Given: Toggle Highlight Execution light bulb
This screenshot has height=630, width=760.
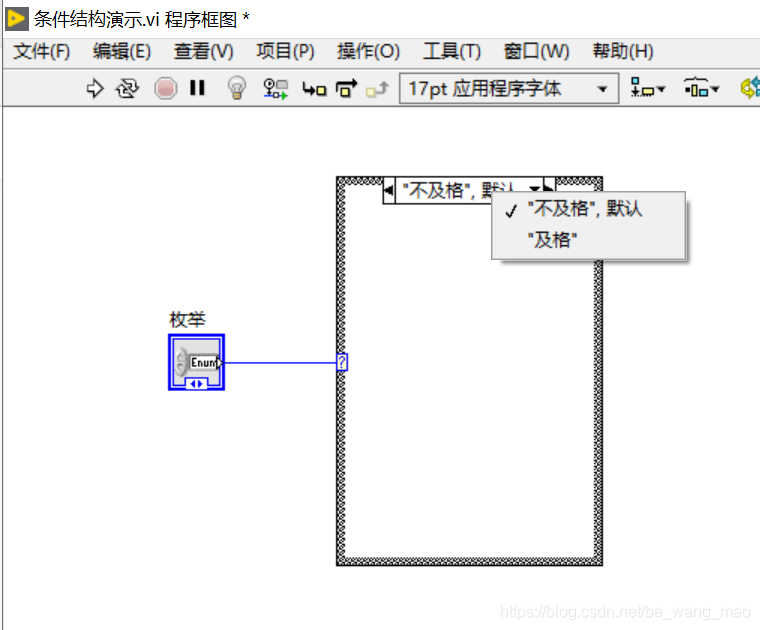Looking at the screenshot, I should tap(237, 88).
